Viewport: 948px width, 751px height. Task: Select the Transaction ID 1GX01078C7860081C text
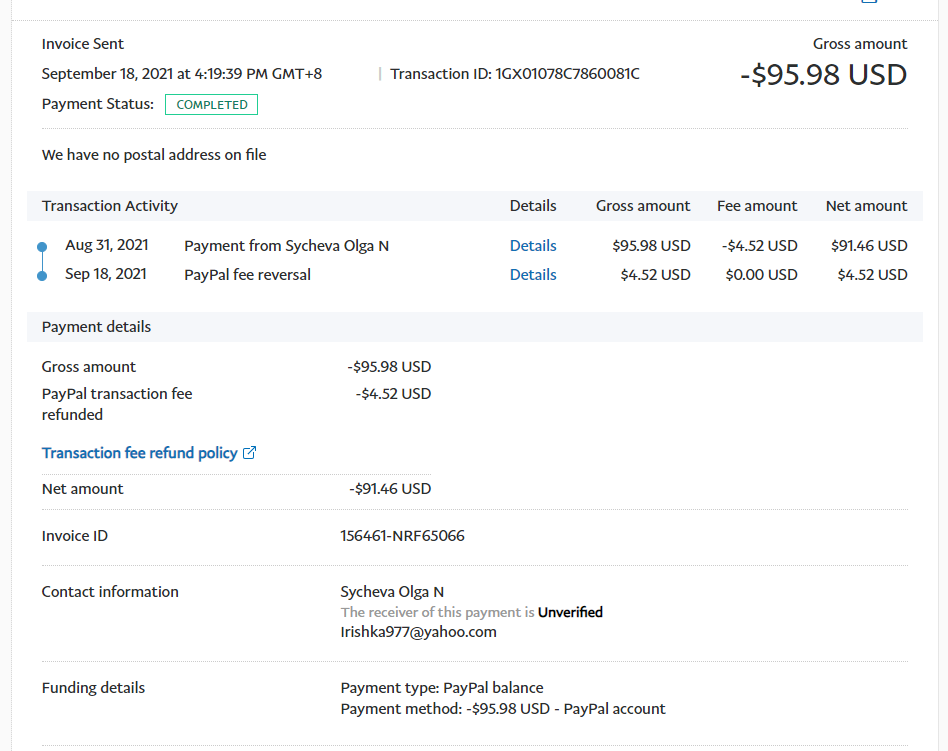pyautogui.click(x=515, y=74)
